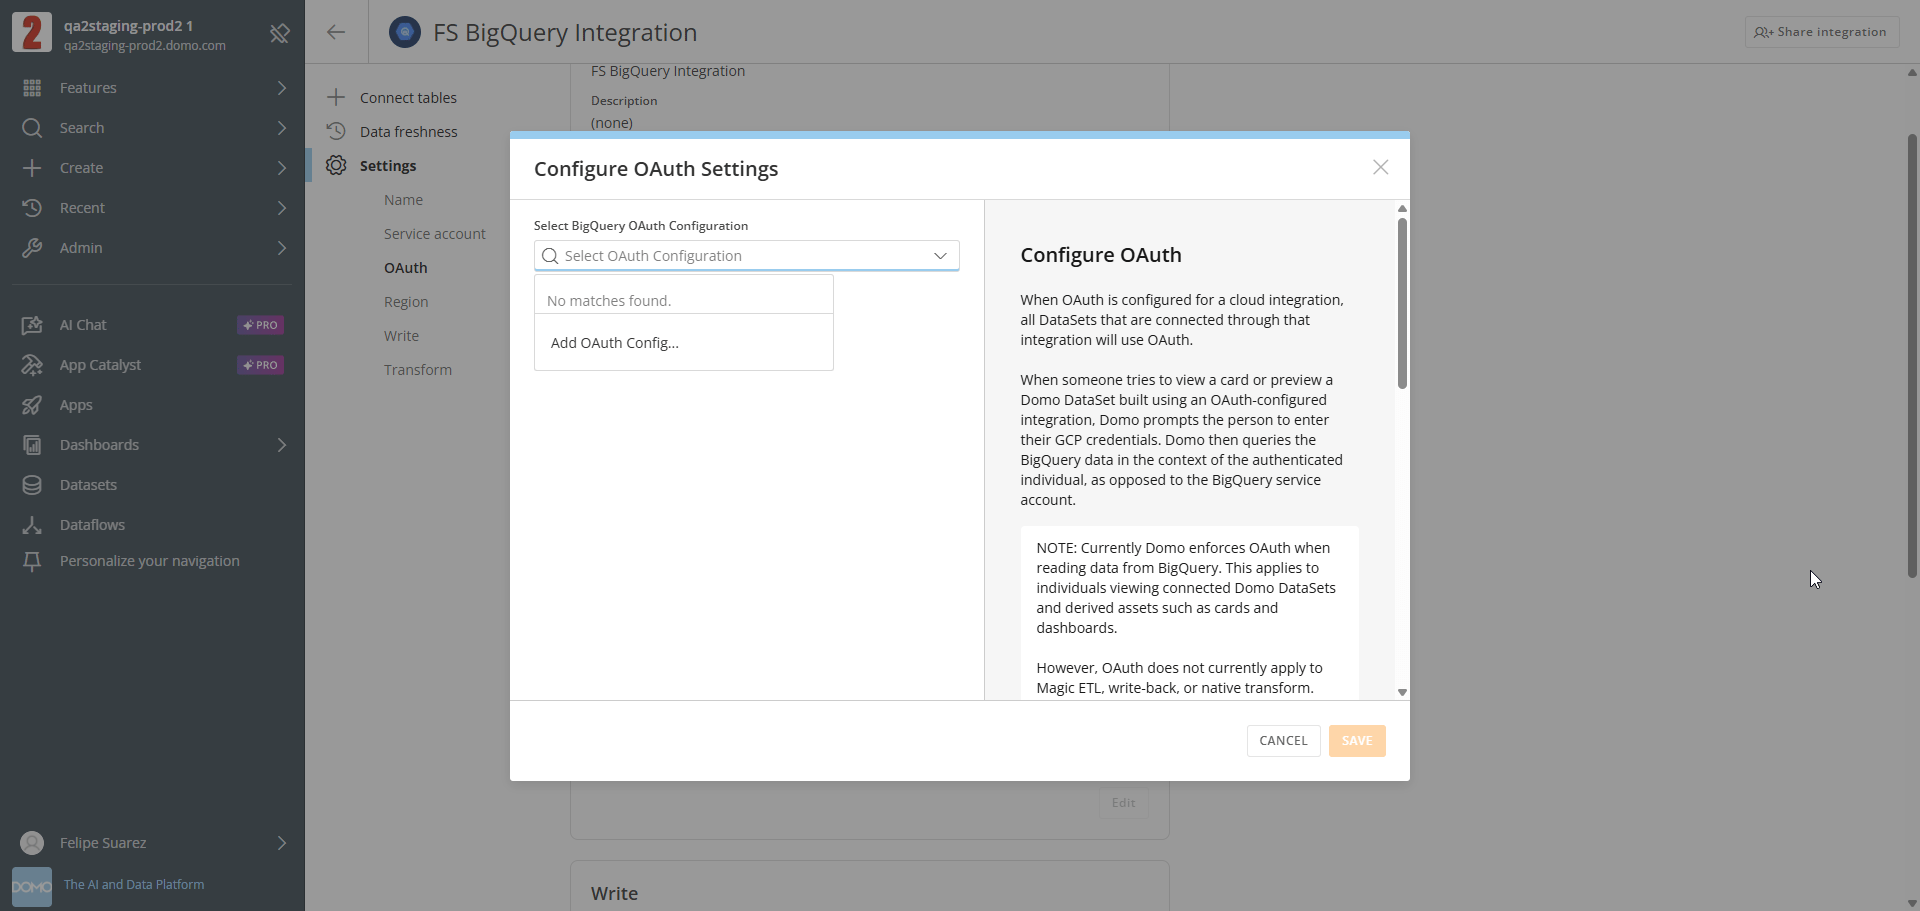1920x911 pixels.
Task: Go back with the arrow icon
Action: pyautogui.click(x=336, y=32)
